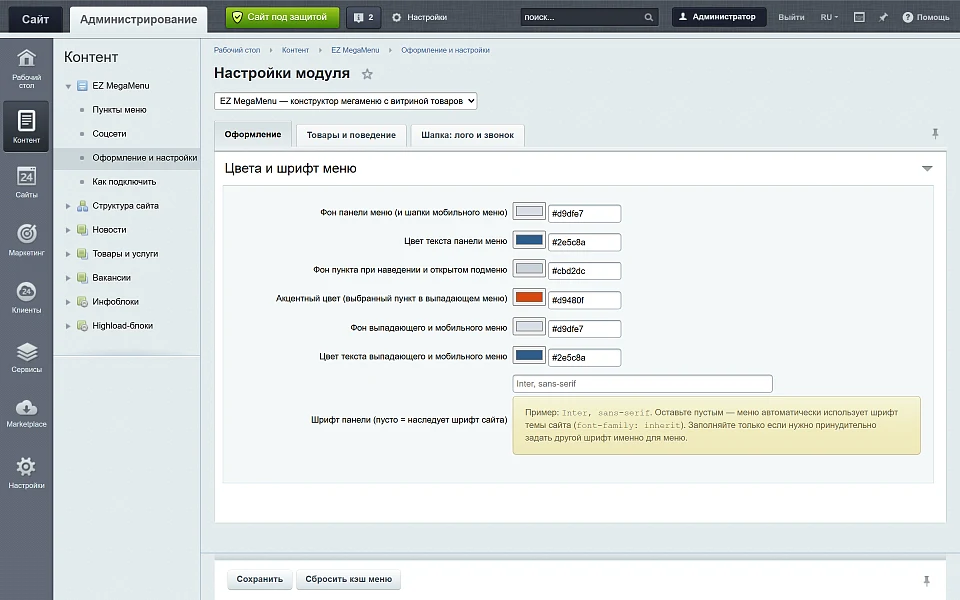Click the search magnifier icon
The width and height of the screenshot is (960, 600).
(648, 17)
